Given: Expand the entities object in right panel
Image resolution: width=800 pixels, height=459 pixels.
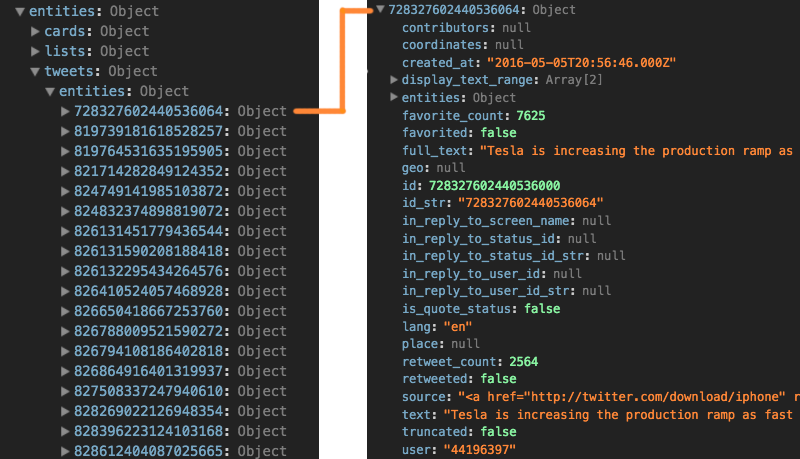Looking at the screenshot, I should click(394, 97).
